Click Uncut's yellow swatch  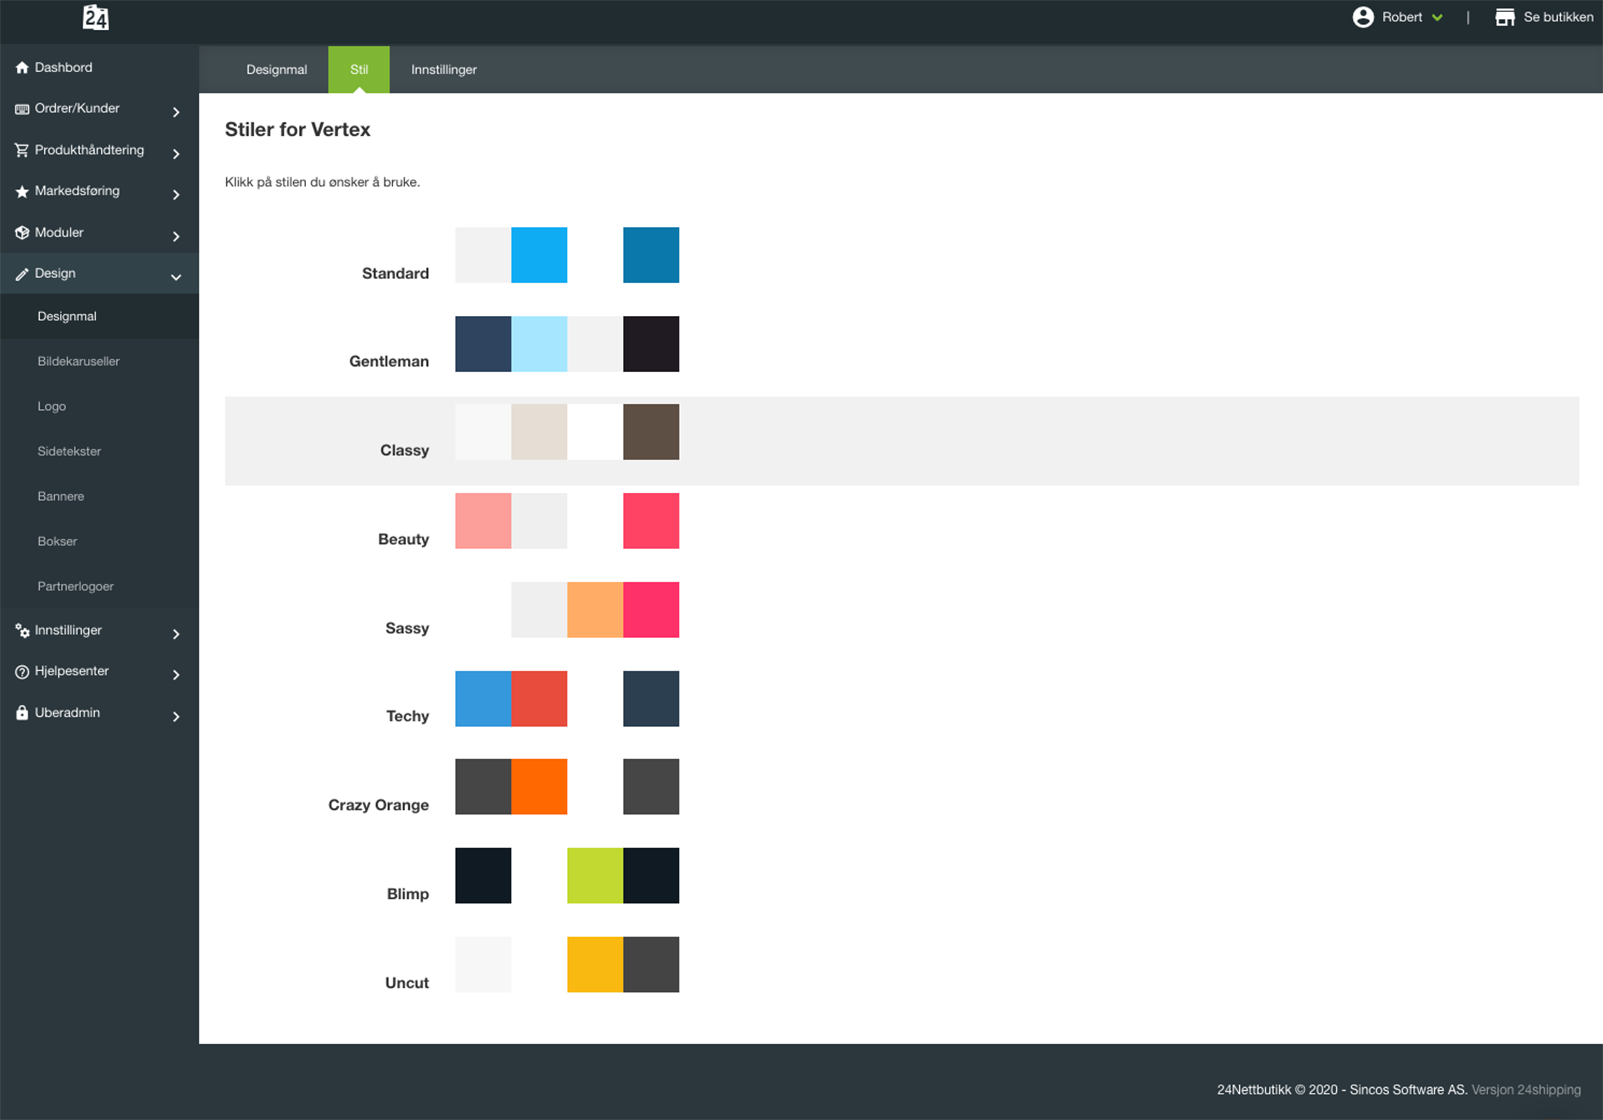pos(595,965)
